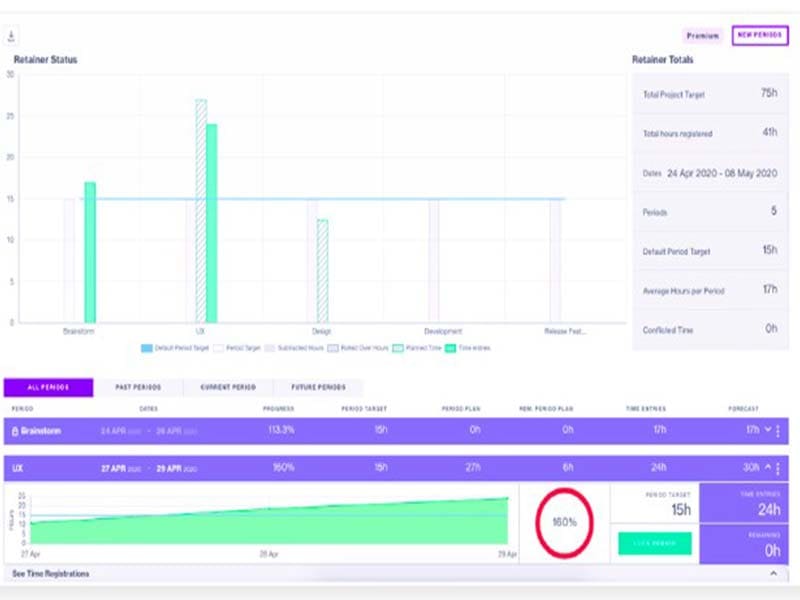Viewport: 800px width, 600px height.
Task: Toggle the Premium badge
Action: (703, 35)
